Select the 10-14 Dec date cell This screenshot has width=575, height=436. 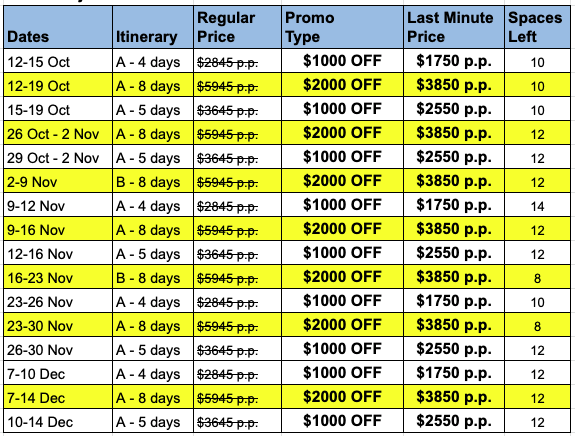(x=58, y=421)
